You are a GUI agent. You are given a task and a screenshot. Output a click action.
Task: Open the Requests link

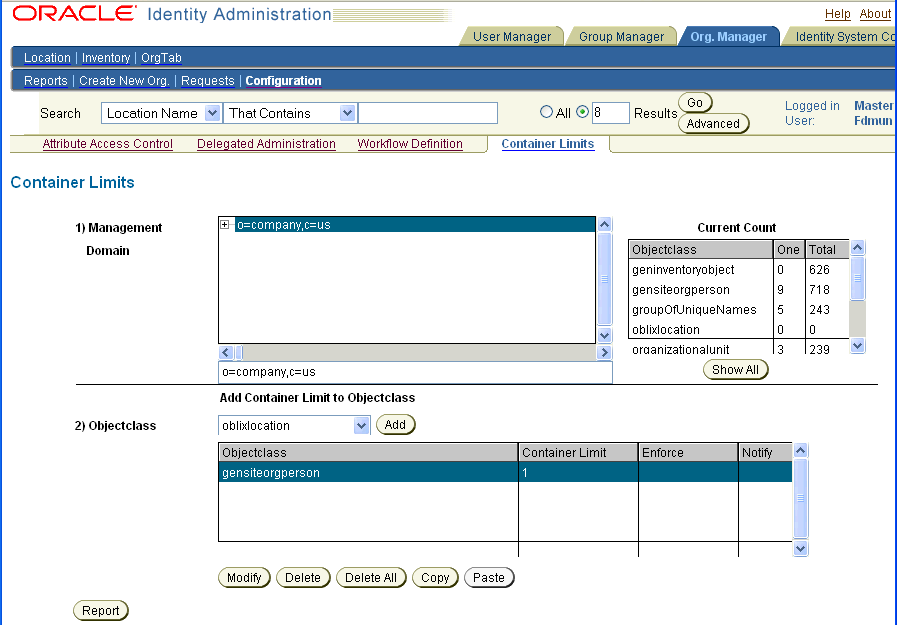(208, 81)
